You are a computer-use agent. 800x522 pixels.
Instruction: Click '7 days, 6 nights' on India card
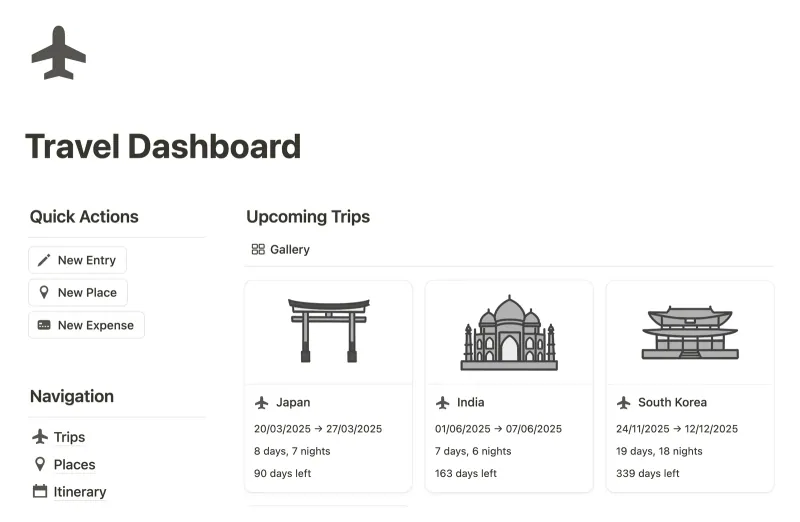(x=473, y=452)
